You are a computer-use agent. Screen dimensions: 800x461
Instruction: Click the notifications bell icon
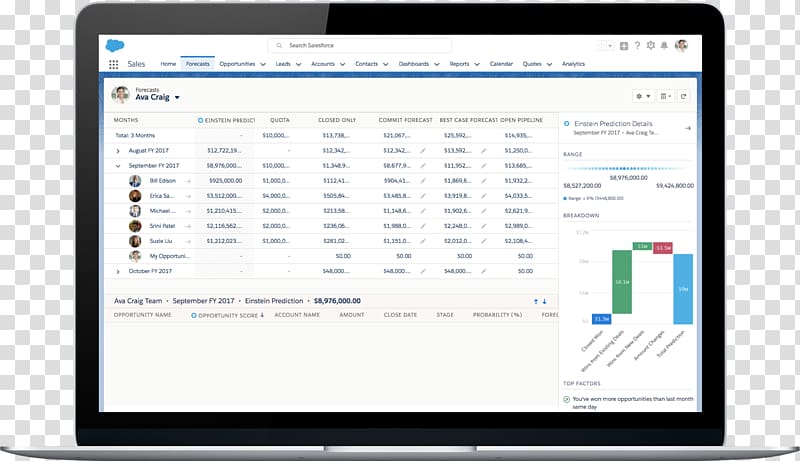tap(666, 46)
